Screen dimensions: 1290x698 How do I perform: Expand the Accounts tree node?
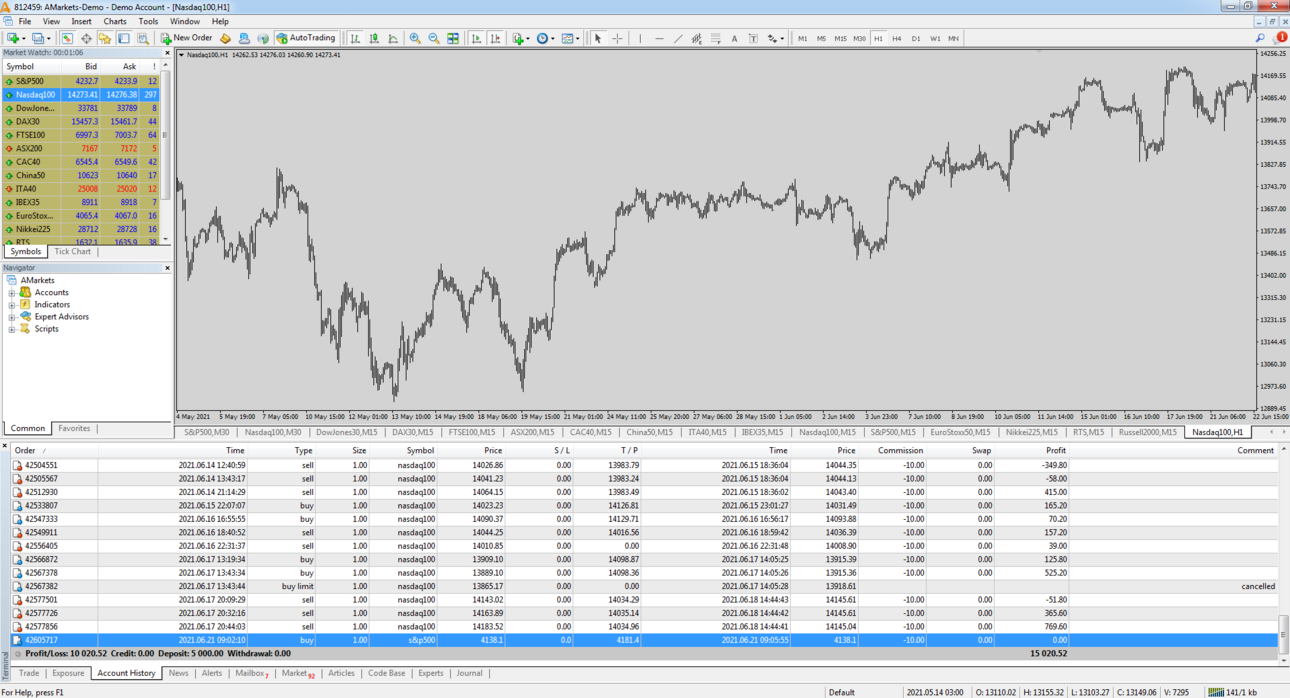coord(12,293)
